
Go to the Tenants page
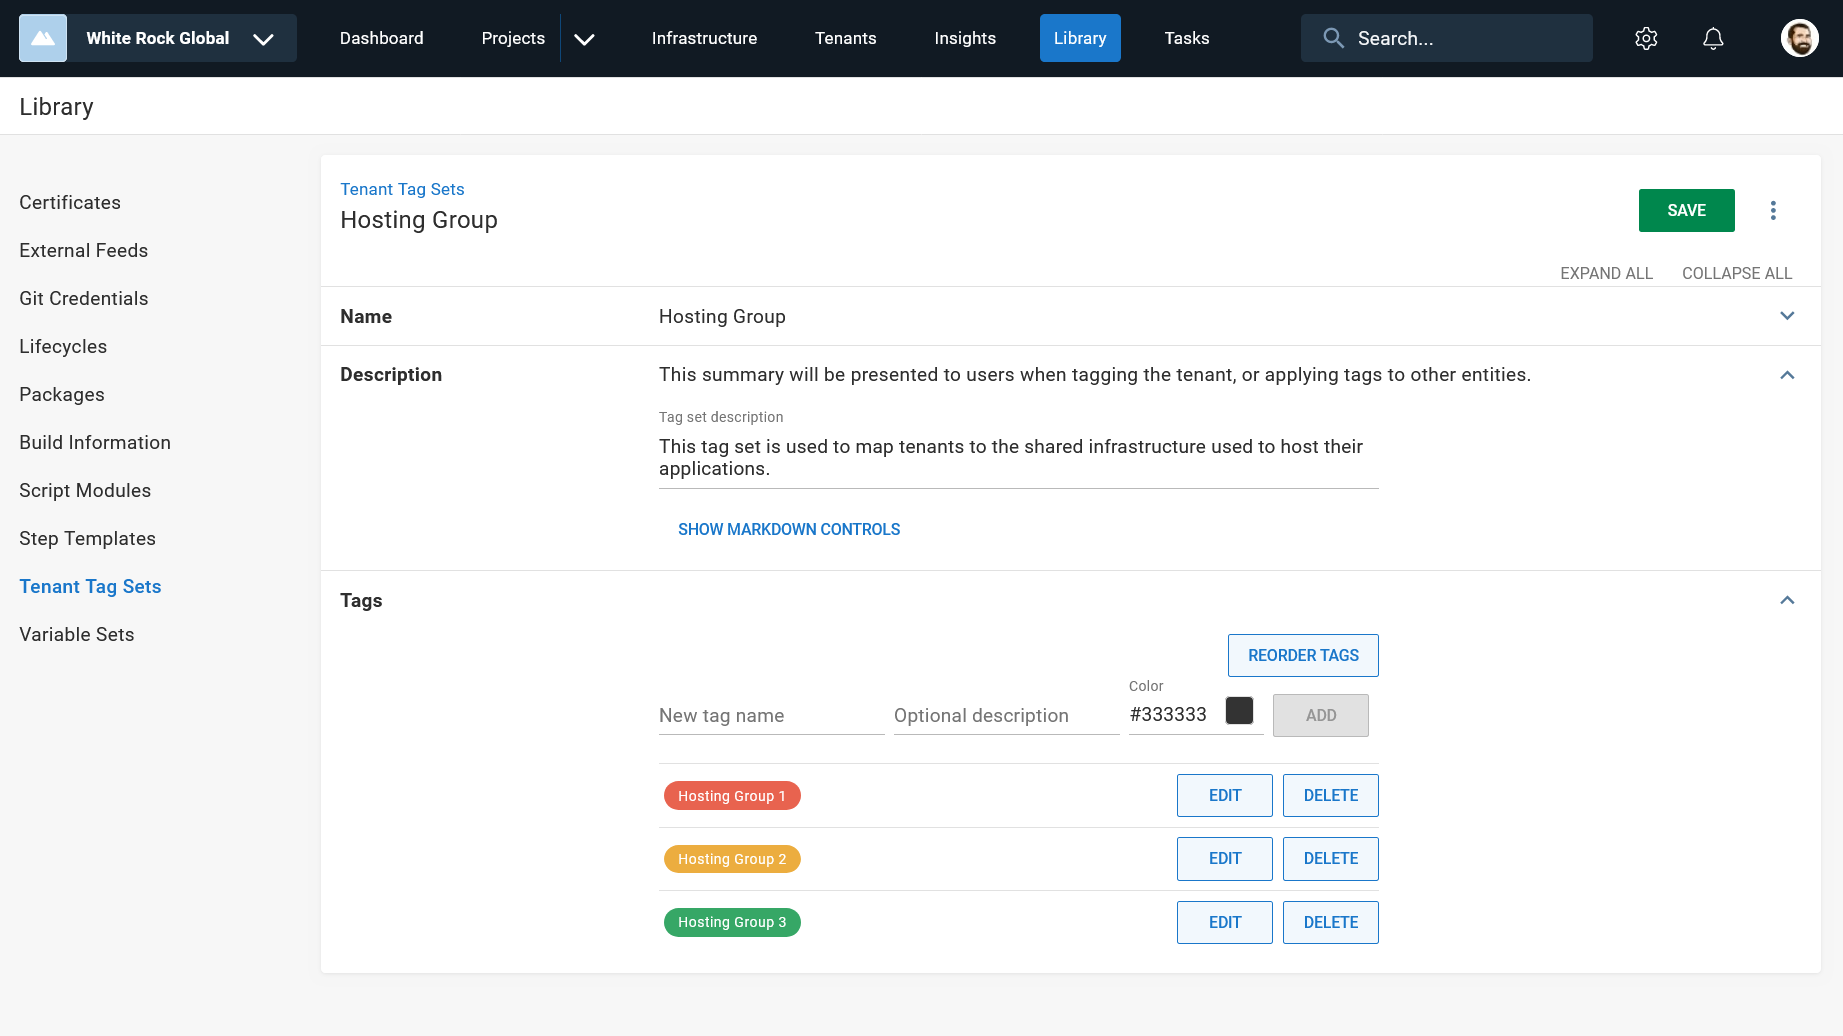click(x=845, y=38)
